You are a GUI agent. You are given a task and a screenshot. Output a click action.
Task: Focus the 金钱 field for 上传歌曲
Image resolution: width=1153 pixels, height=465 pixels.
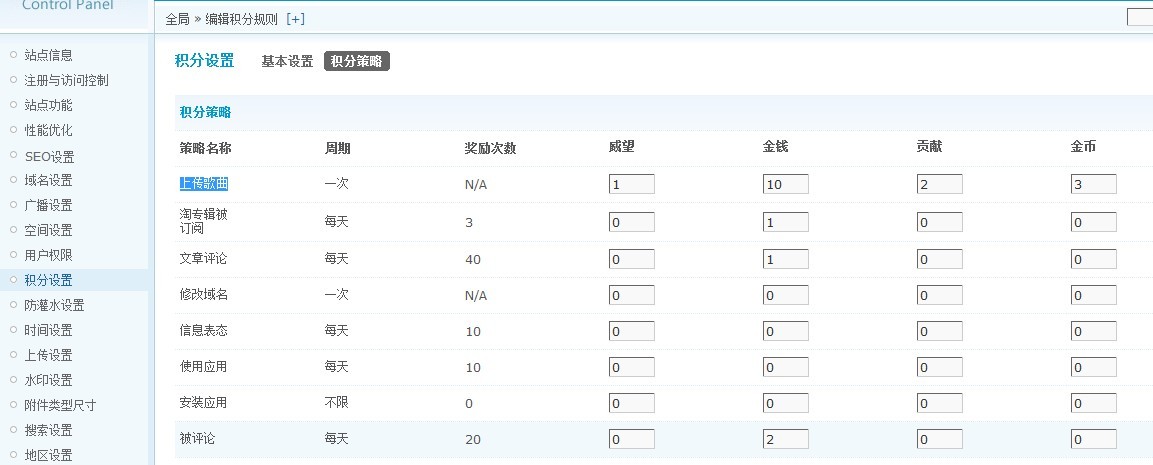coord(785,184)
